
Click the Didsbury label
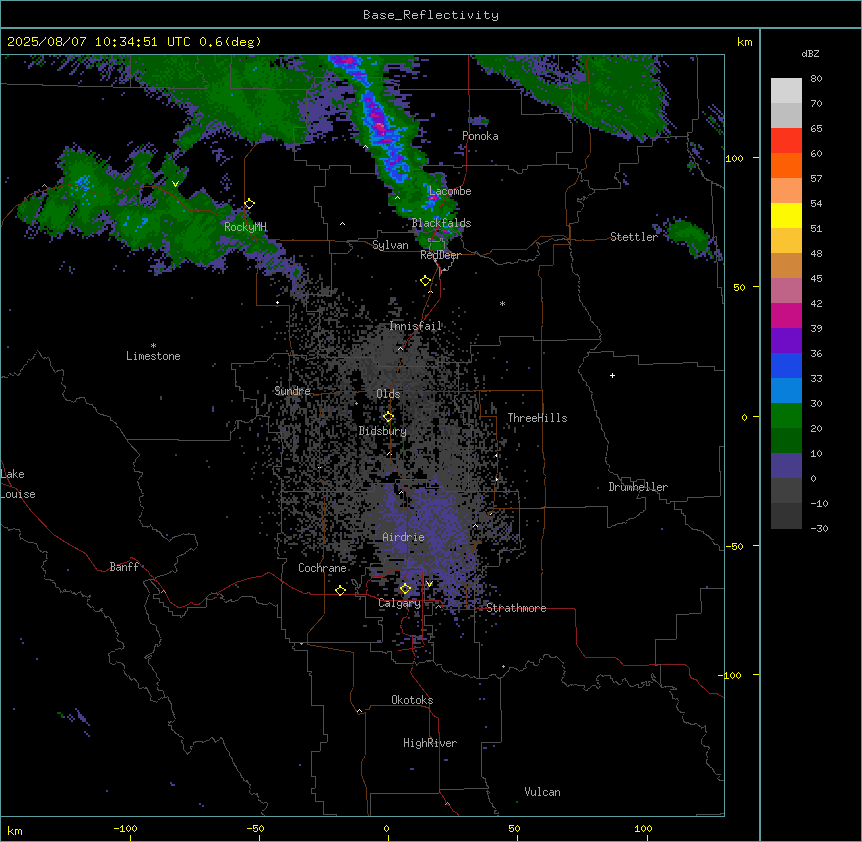click(383, 431)
